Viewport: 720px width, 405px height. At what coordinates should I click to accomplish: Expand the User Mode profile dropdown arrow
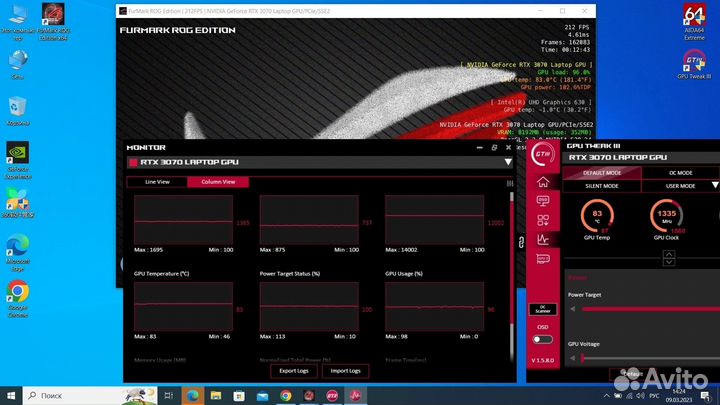(715, 186)
